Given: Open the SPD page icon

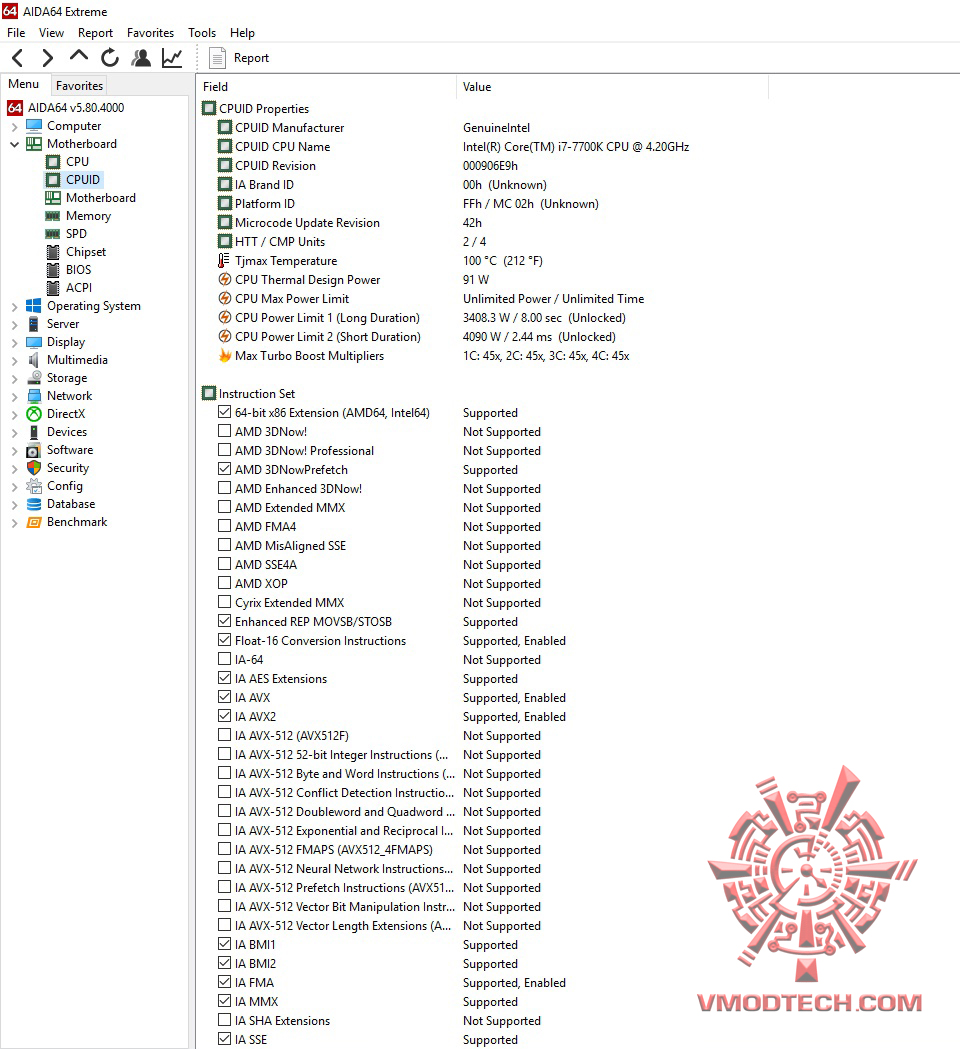Looking at the screenshot, I should (x=53, y=234).
